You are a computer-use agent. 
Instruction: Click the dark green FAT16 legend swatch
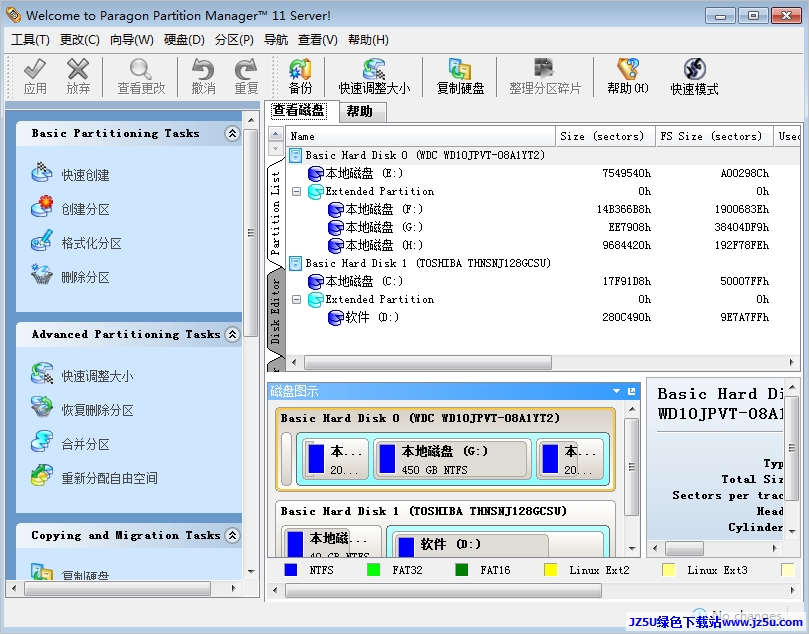462,570
